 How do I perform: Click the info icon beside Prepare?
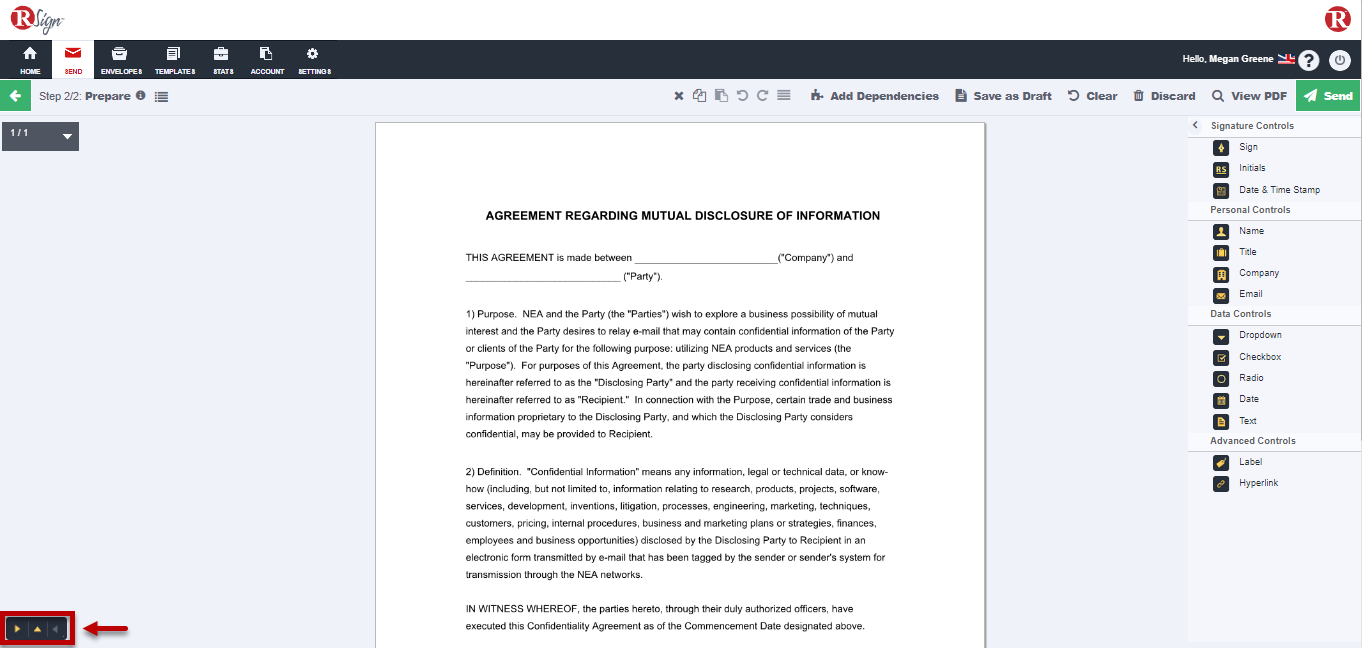[x=141, y=96]
